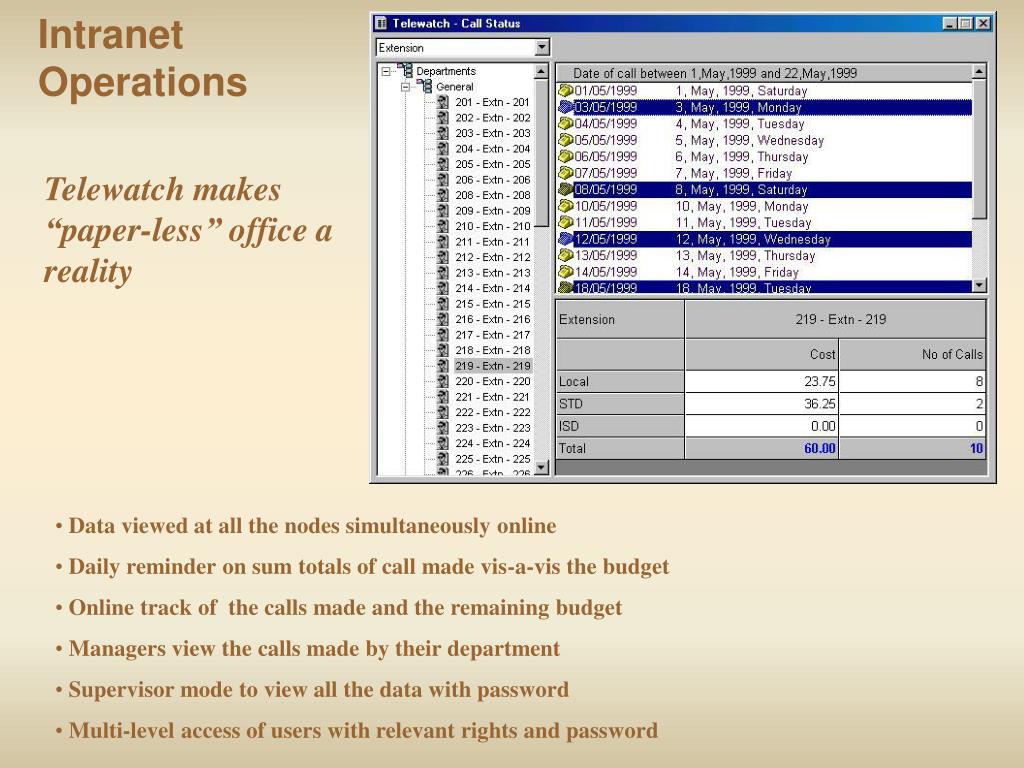Click the date list scrollbar thumb

pos(979,149)
